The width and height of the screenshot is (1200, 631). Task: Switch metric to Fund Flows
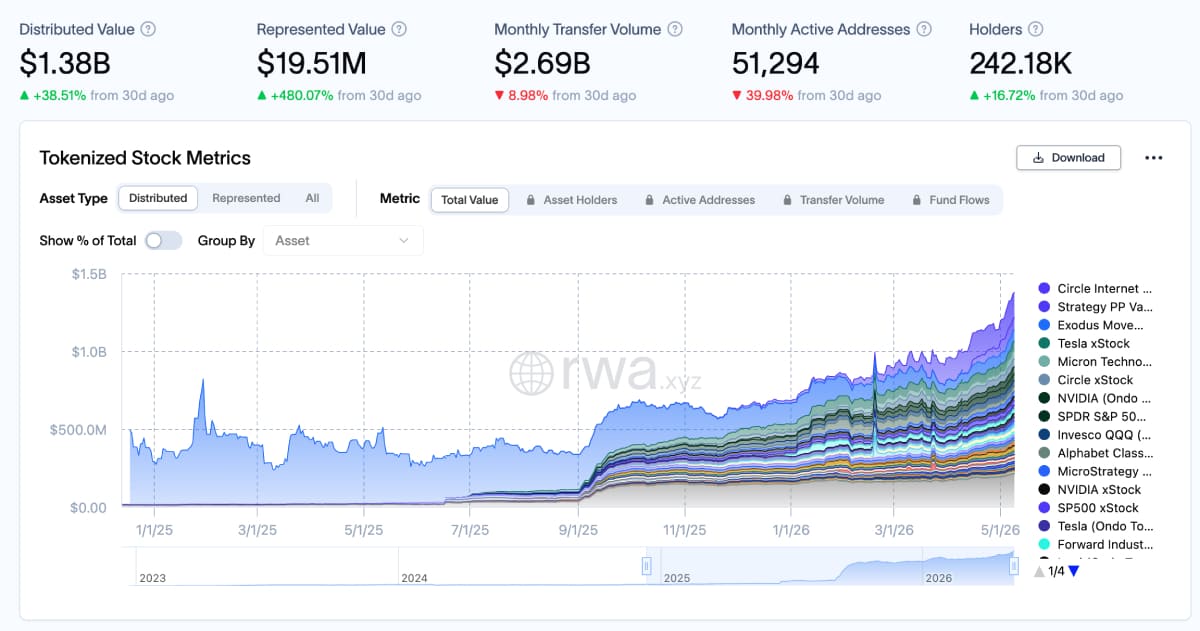[950, 200]
